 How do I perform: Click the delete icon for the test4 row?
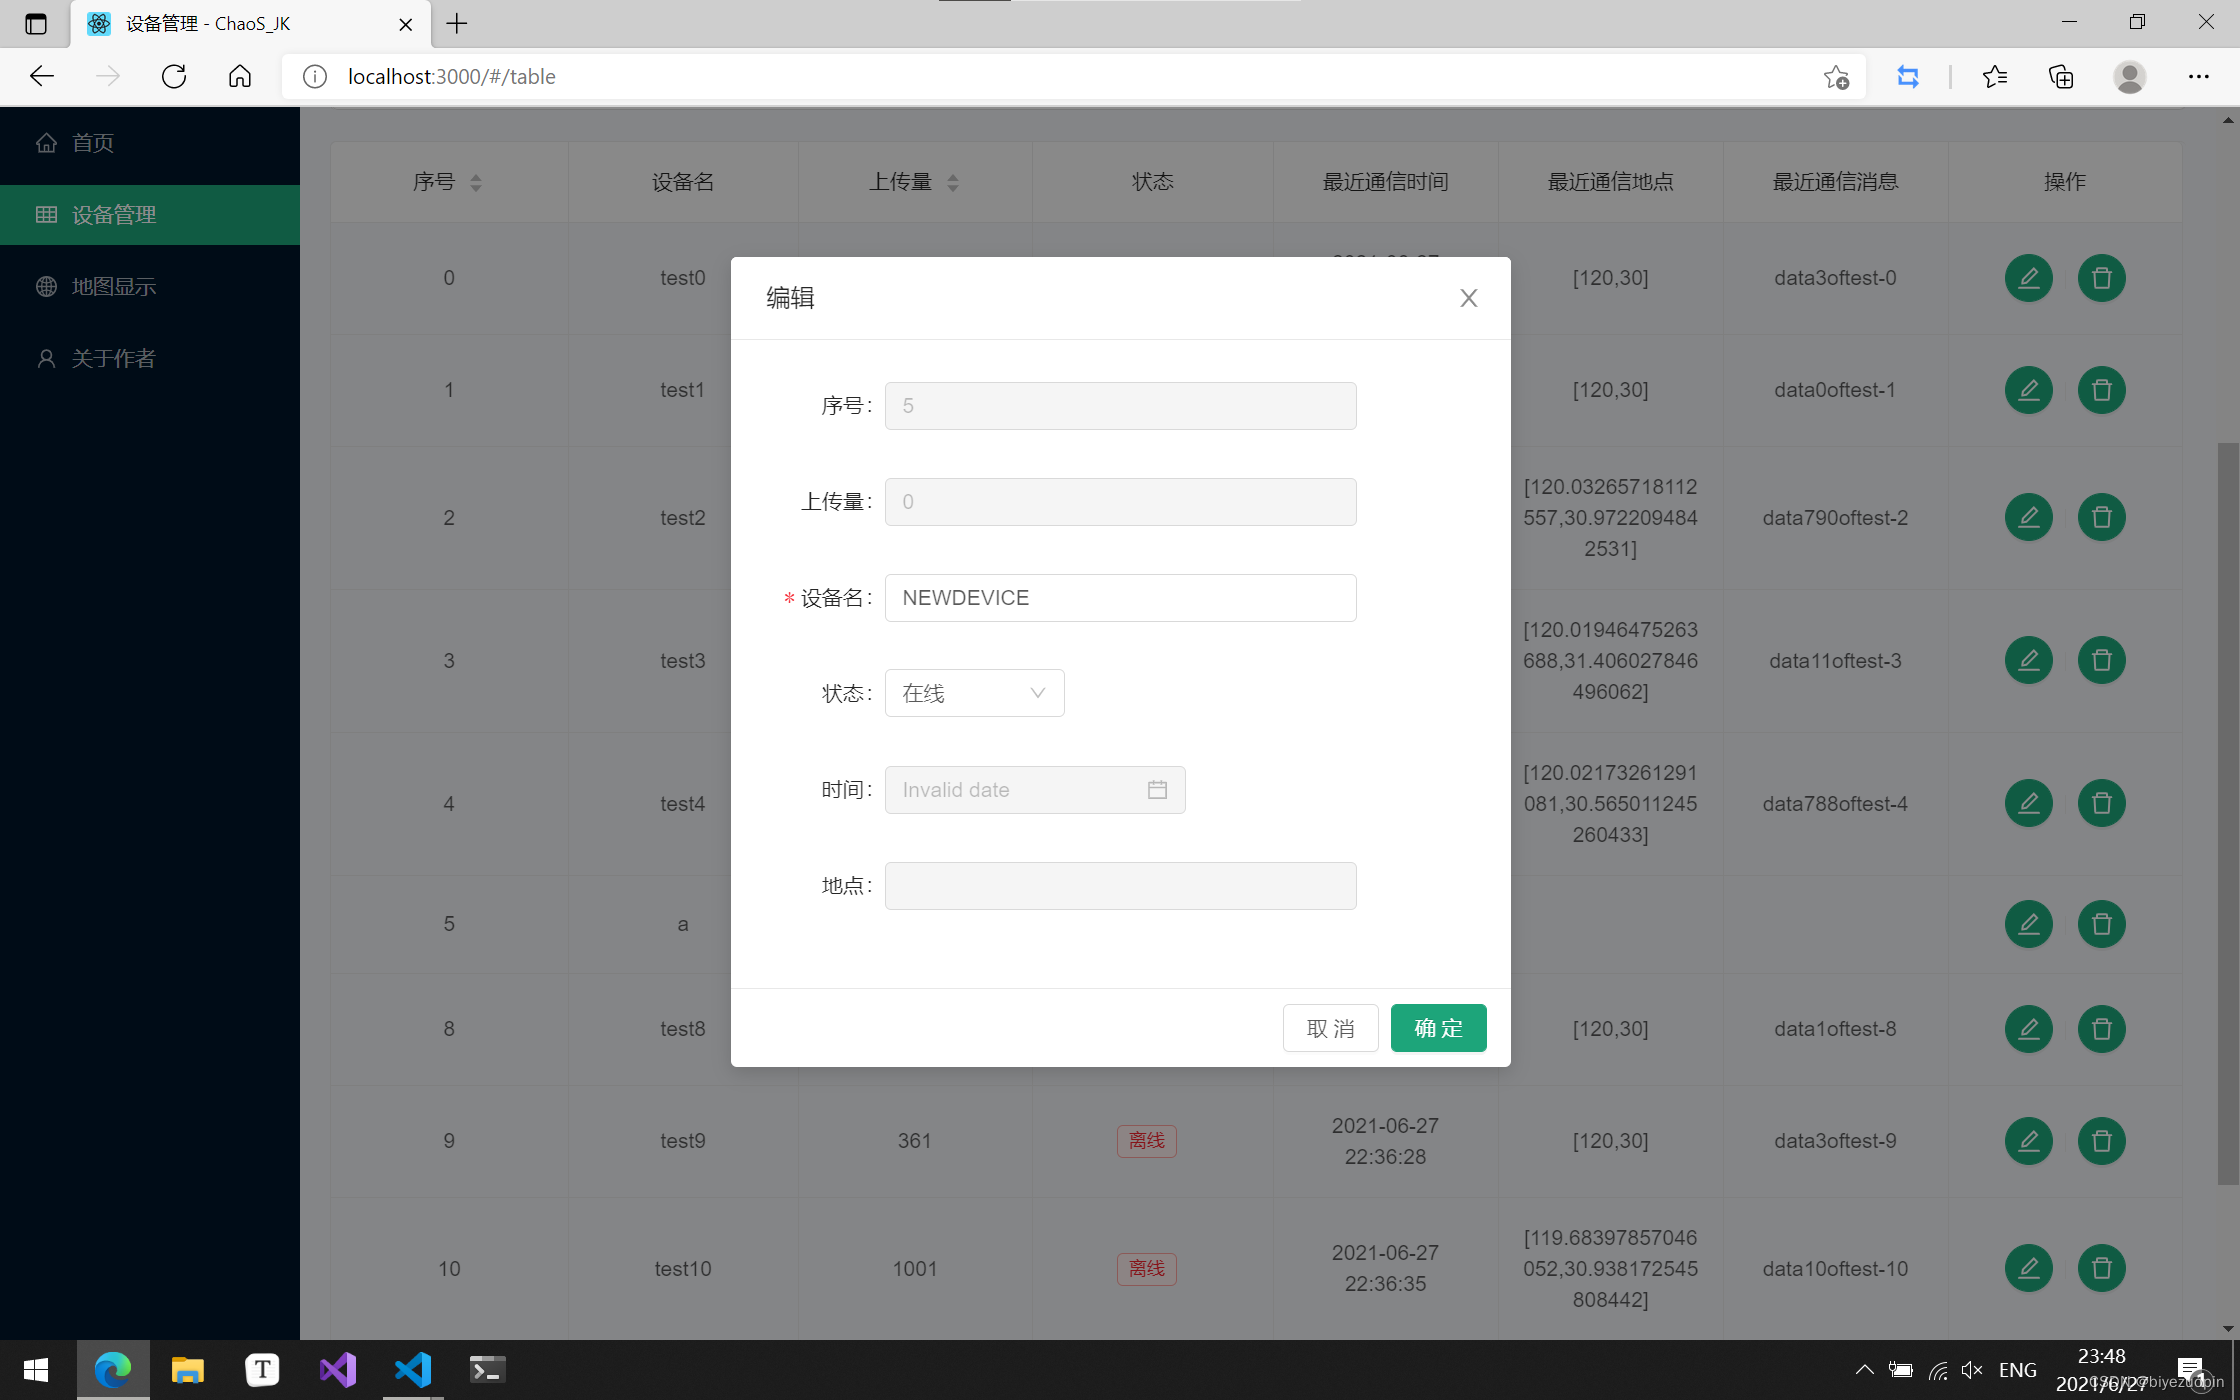point(2101,803)
